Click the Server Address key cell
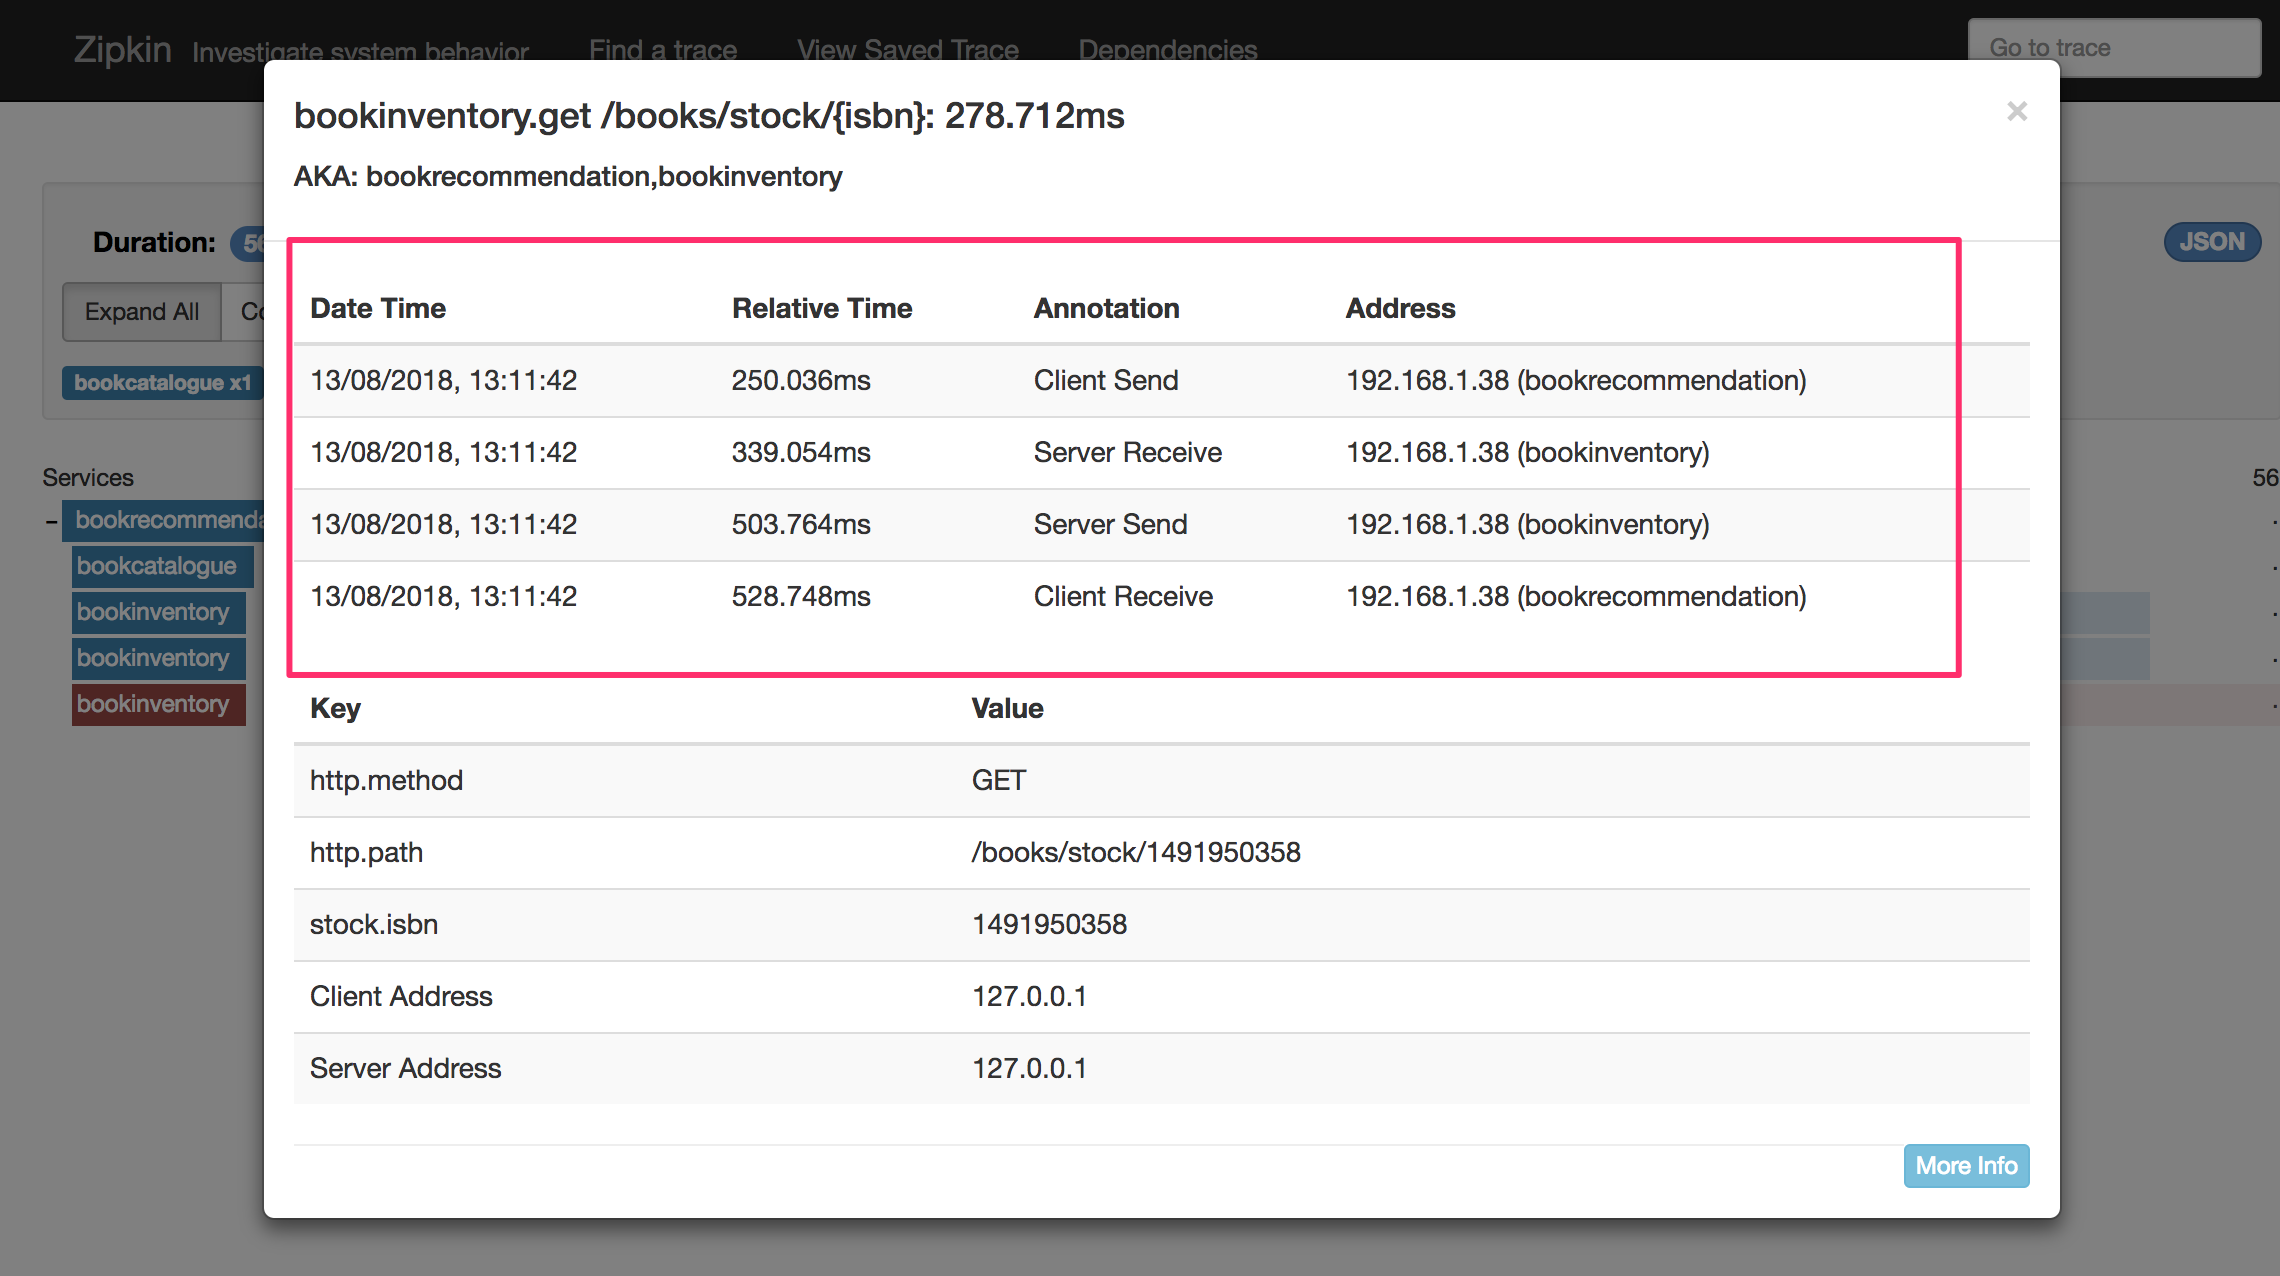The height and width of the screenshot is (1276, 2280). pos(405,1068)
